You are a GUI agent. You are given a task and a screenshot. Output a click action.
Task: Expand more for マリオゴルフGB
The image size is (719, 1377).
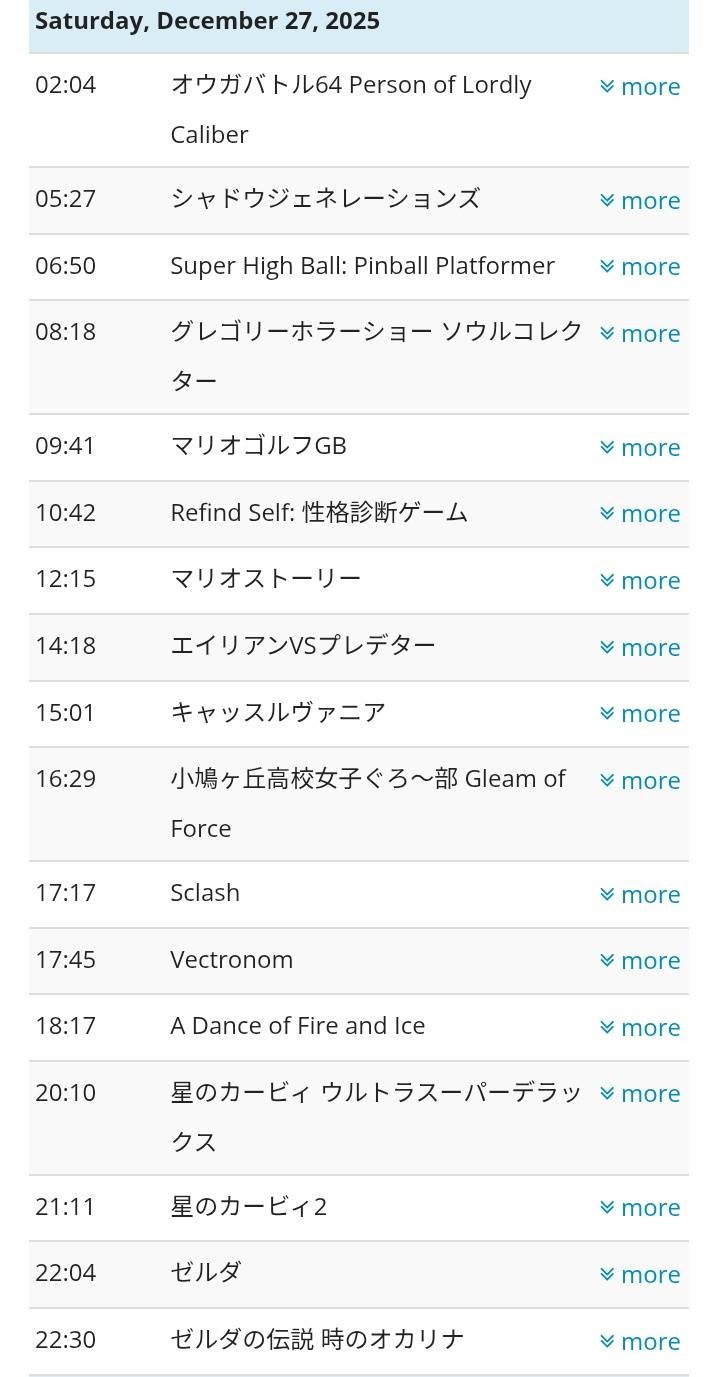click(x=640, y=448)
